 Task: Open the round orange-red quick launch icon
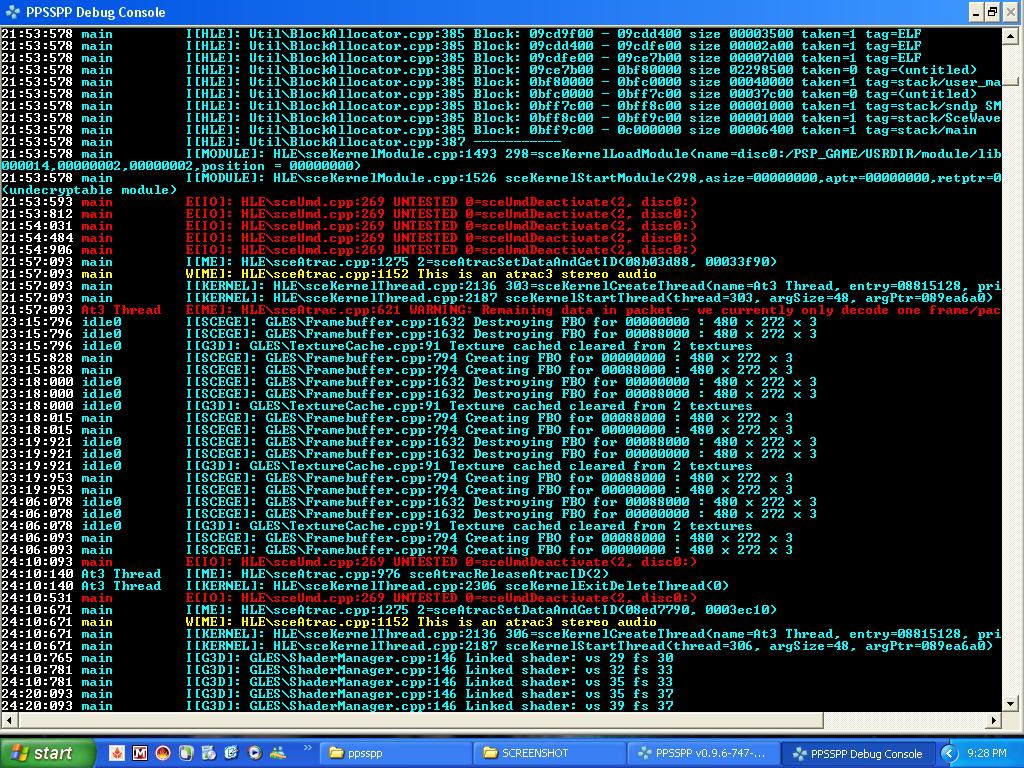point(163,753)
